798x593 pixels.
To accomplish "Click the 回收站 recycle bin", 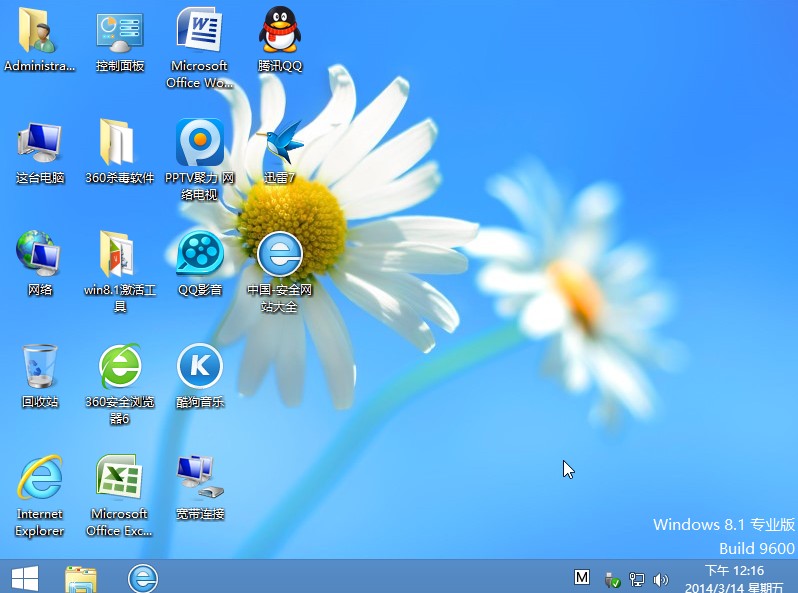I will 40,366.
